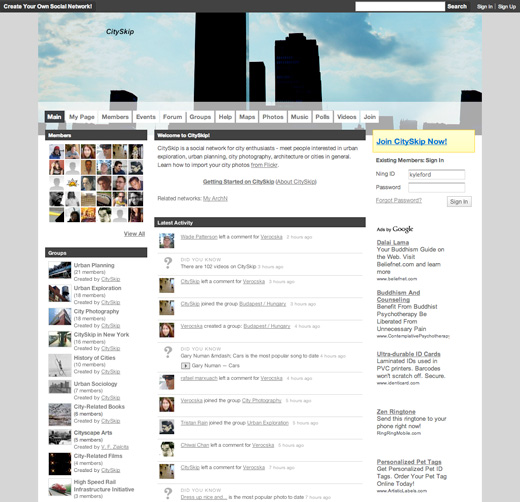Click the Search button in top bar

click(457, 6)
